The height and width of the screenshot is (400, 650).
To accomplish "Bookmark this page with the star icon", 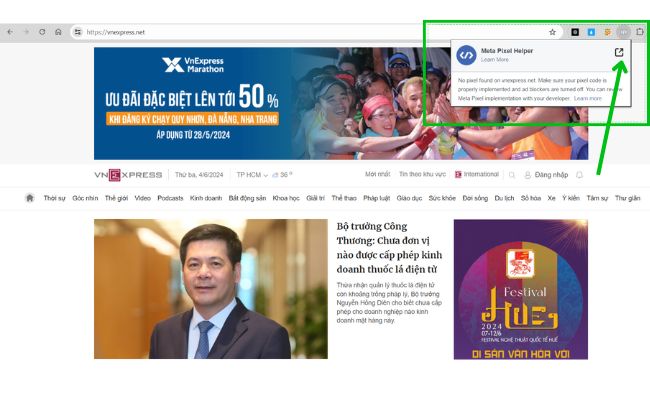I will (552, 32).
